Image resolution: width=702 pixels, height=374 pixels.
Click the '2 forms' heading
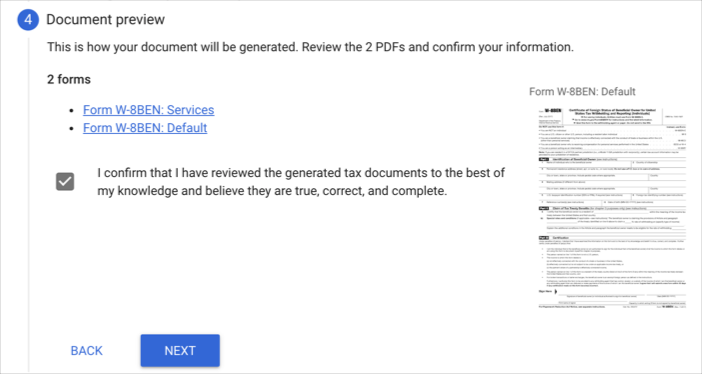(x=69, y=79)
